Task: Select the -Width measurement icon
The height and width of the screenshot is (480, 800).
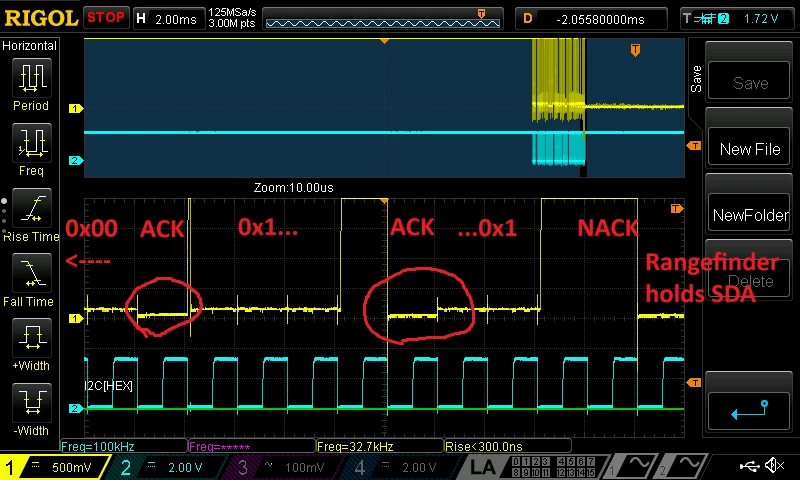Action: (x=32, y=402)
